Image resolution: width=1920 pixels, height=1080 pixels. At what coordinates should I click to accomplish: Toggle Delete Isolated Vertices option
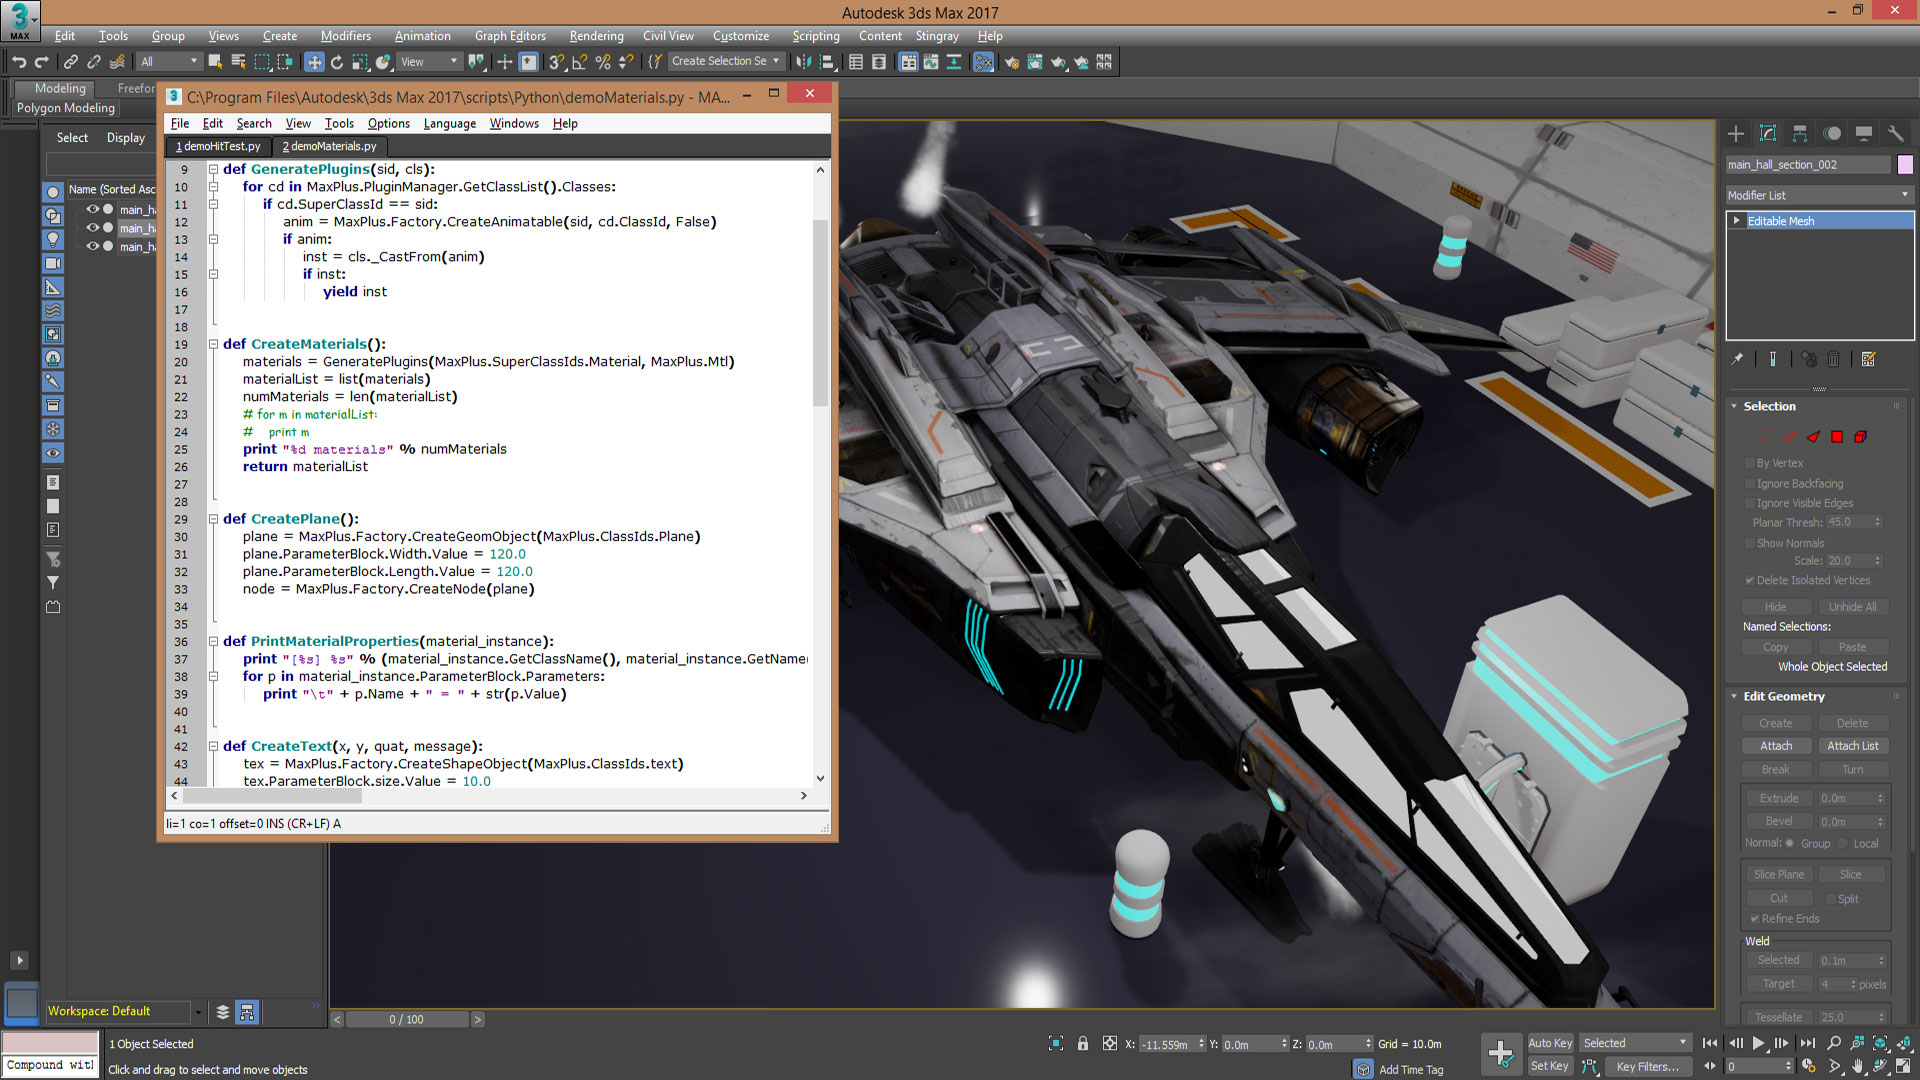click(1746, 582)
